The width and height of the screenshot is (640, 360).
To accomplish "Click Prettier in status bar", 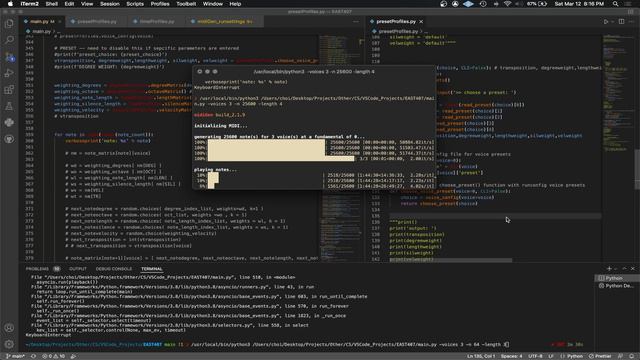I will 600,356.
